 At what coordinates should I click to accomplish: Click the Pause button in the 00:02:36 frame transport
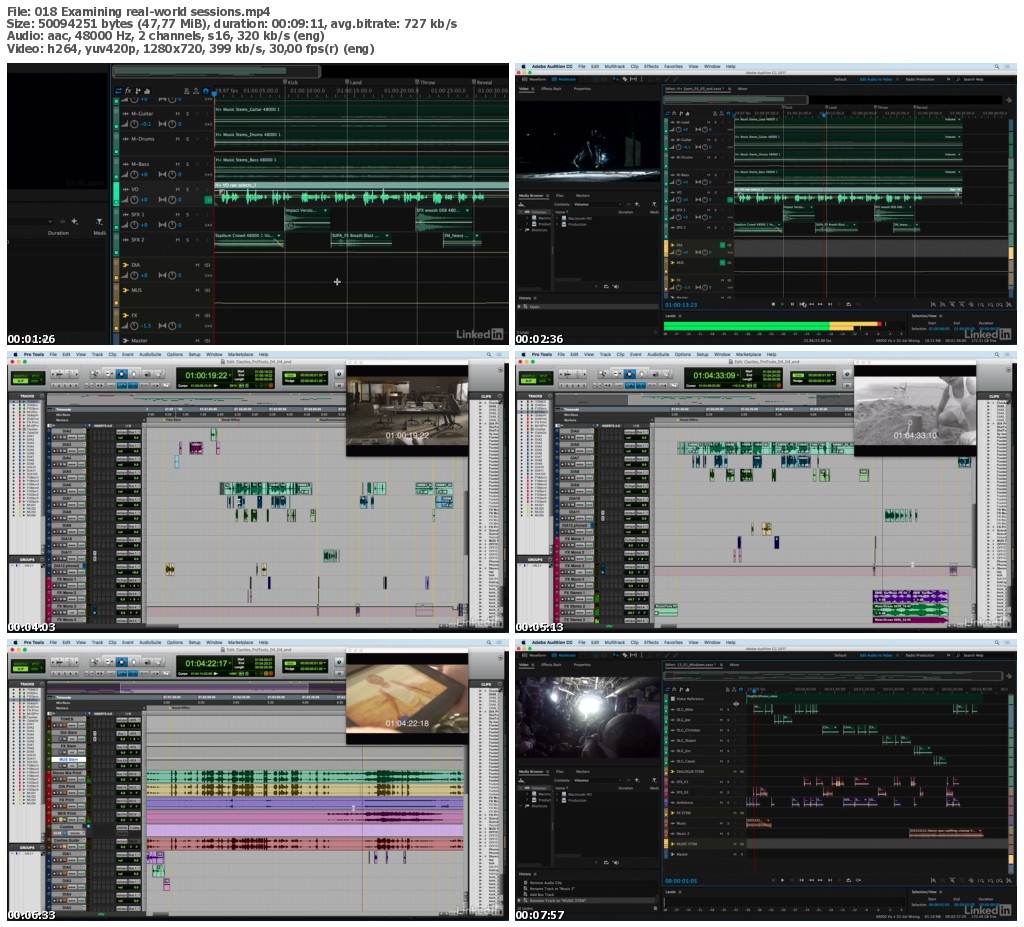point(792,304)
